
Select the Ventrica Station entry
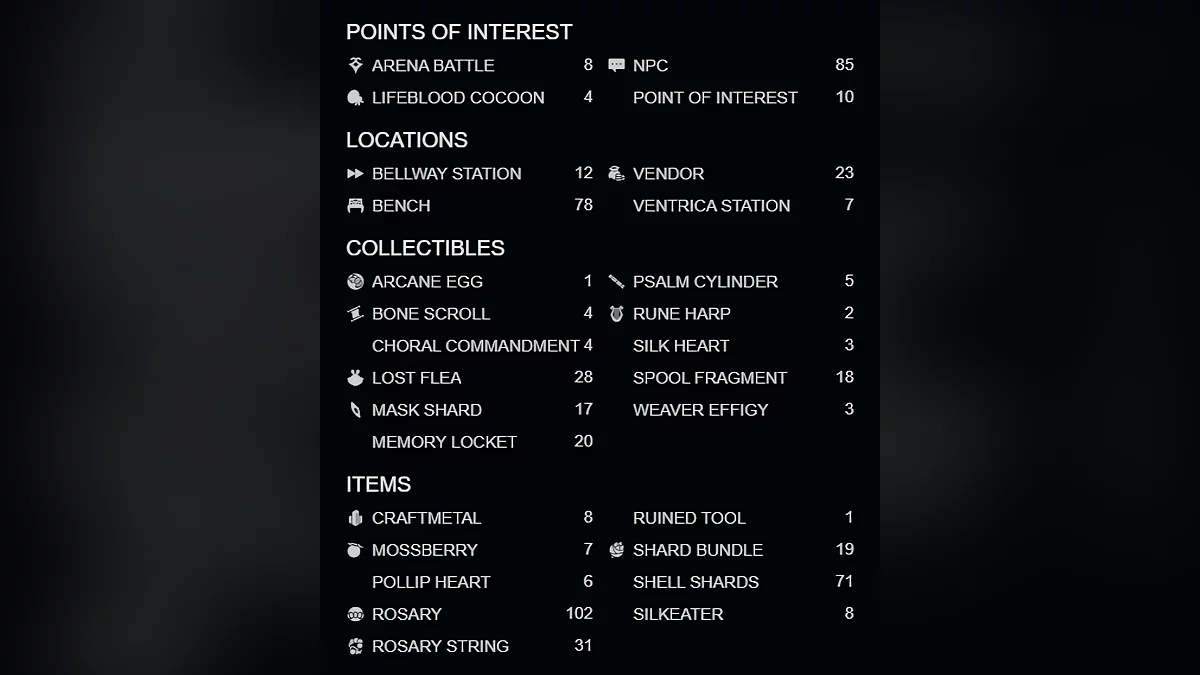coord(711,206)
